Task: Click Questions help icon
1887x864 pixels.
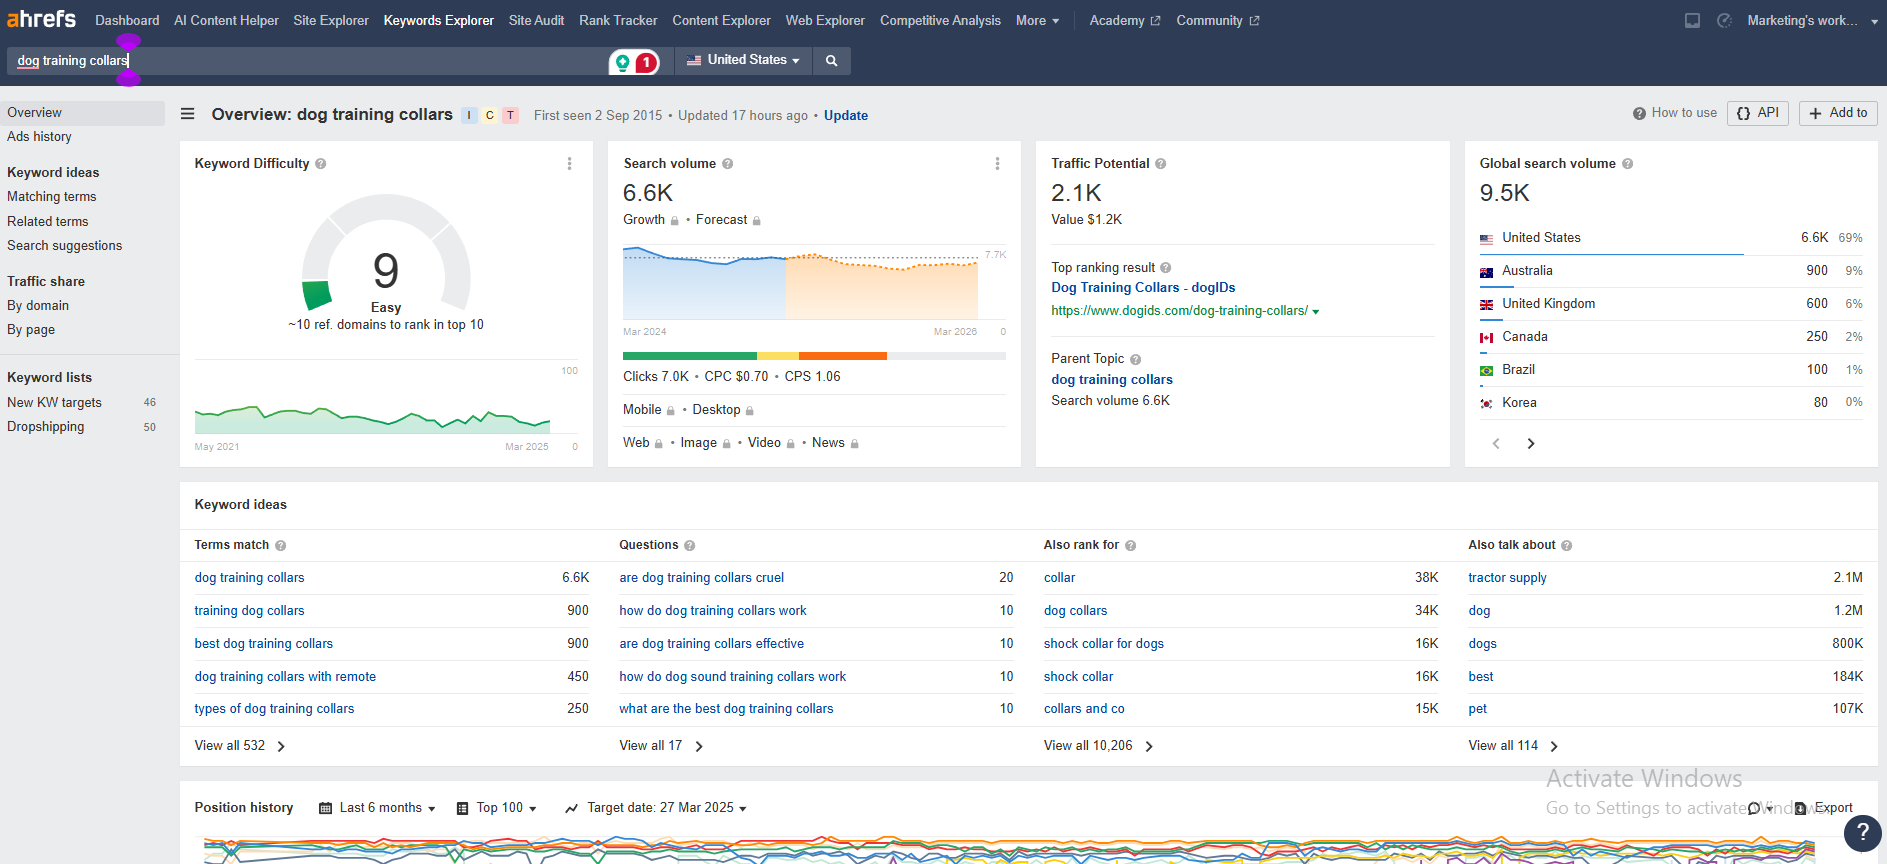Action: pyautogui.click(x=690, y=546)
